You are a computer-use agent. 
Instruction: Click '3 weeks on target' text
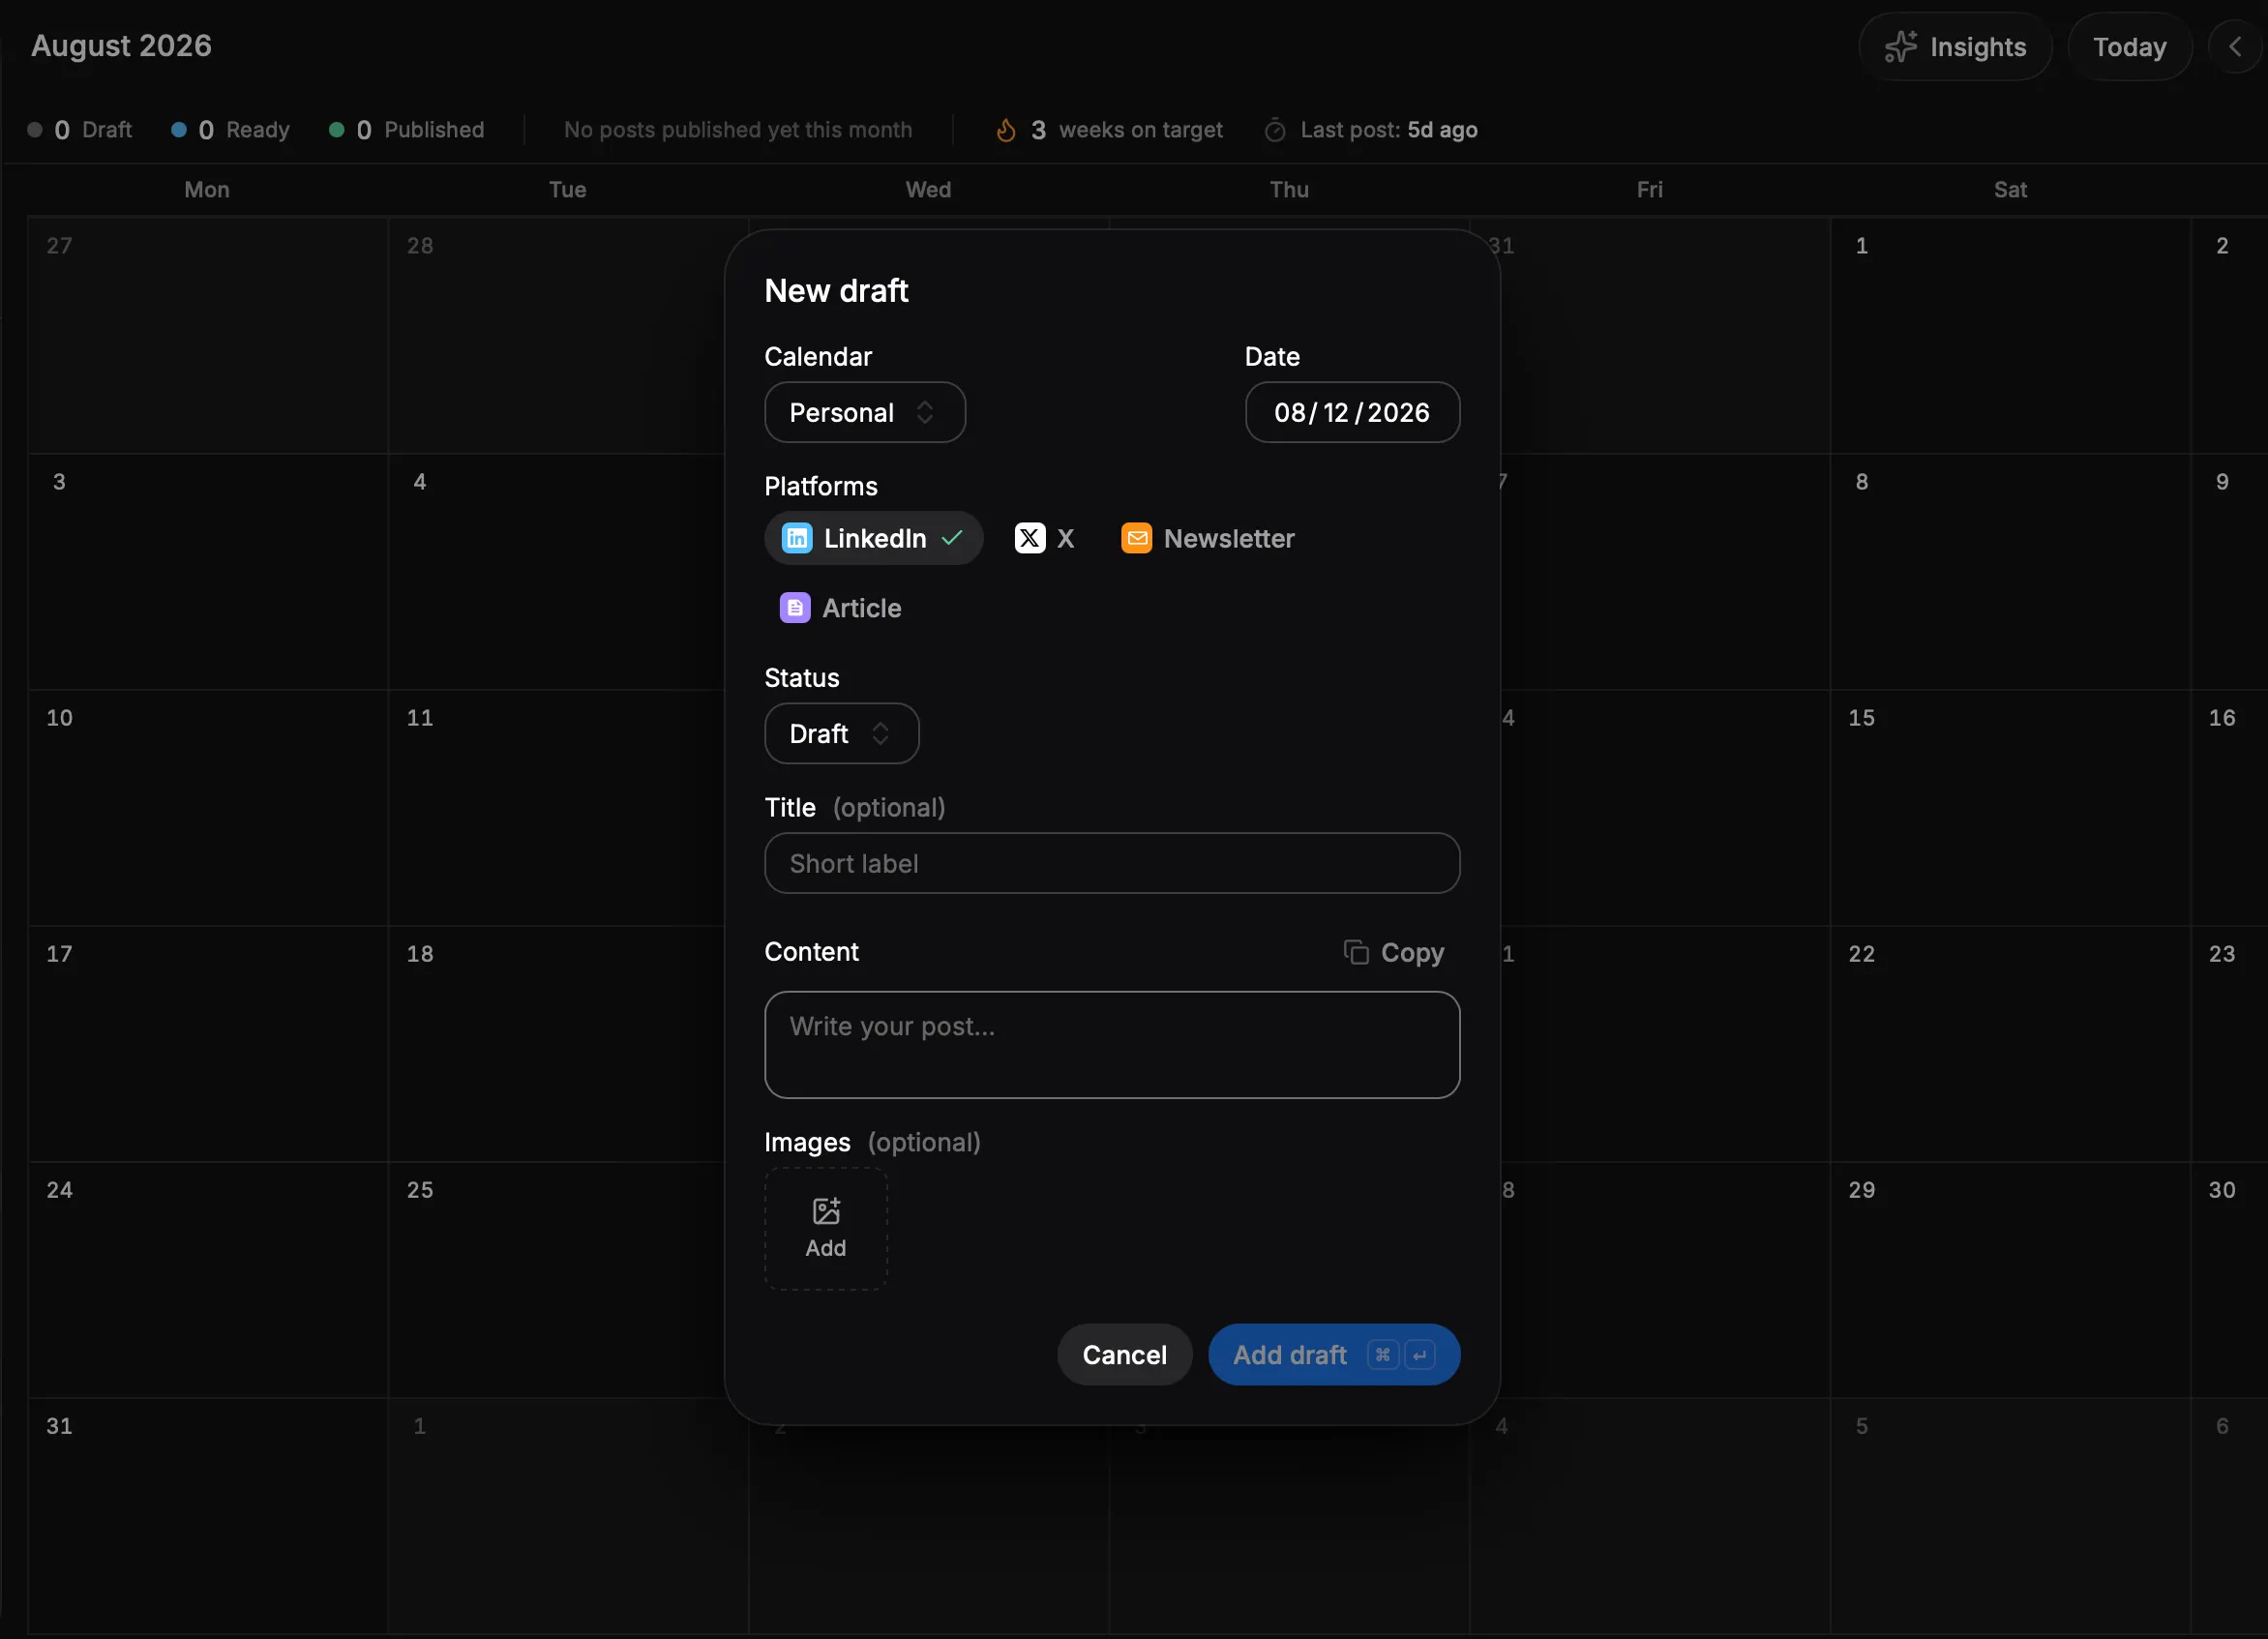(x=1127, y=130)
